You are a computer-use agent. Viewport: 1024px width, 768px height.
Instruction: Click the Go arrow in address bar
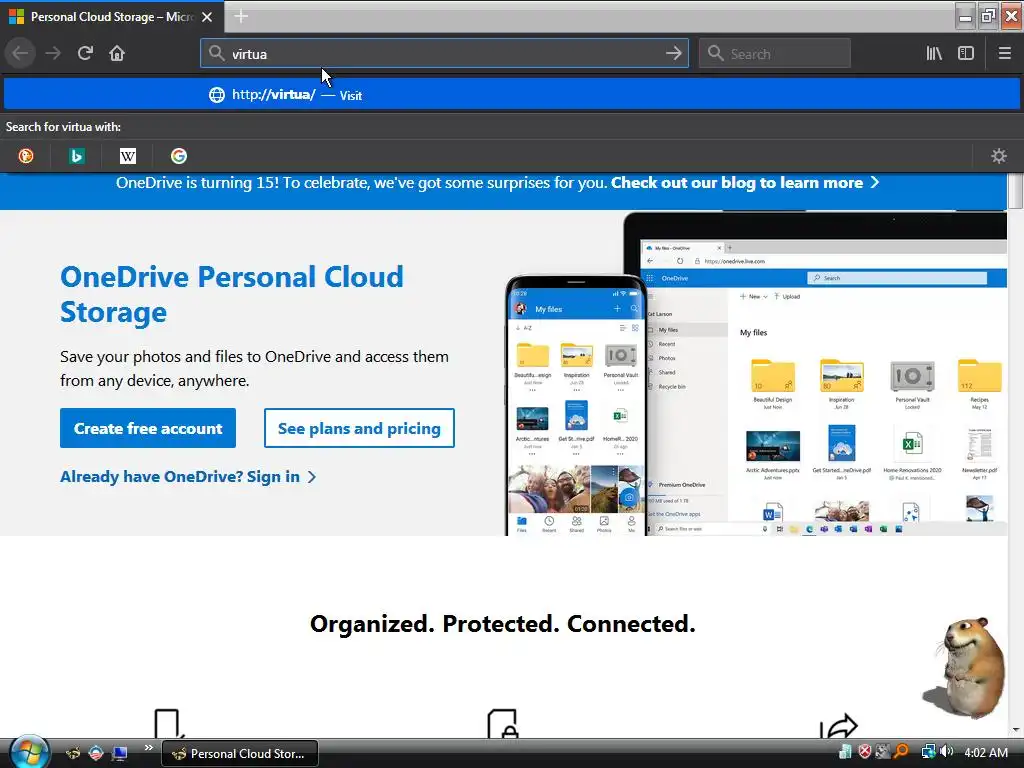coord(673,54)
